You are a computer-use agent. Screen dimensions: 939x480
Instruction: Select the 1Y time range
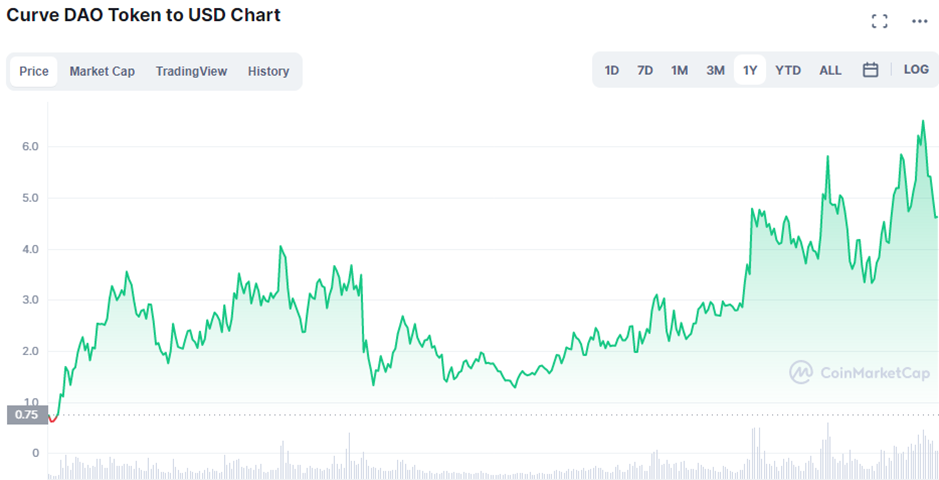(750, 70)
